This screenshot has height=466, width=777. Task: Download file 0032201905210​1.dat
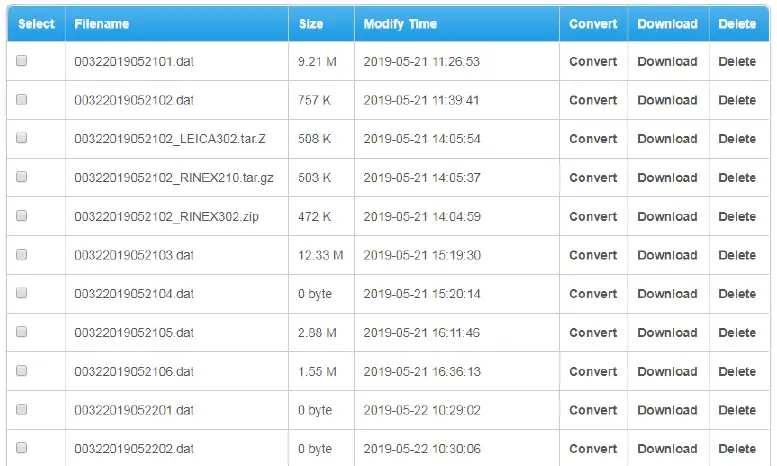[x=667, y=61]
